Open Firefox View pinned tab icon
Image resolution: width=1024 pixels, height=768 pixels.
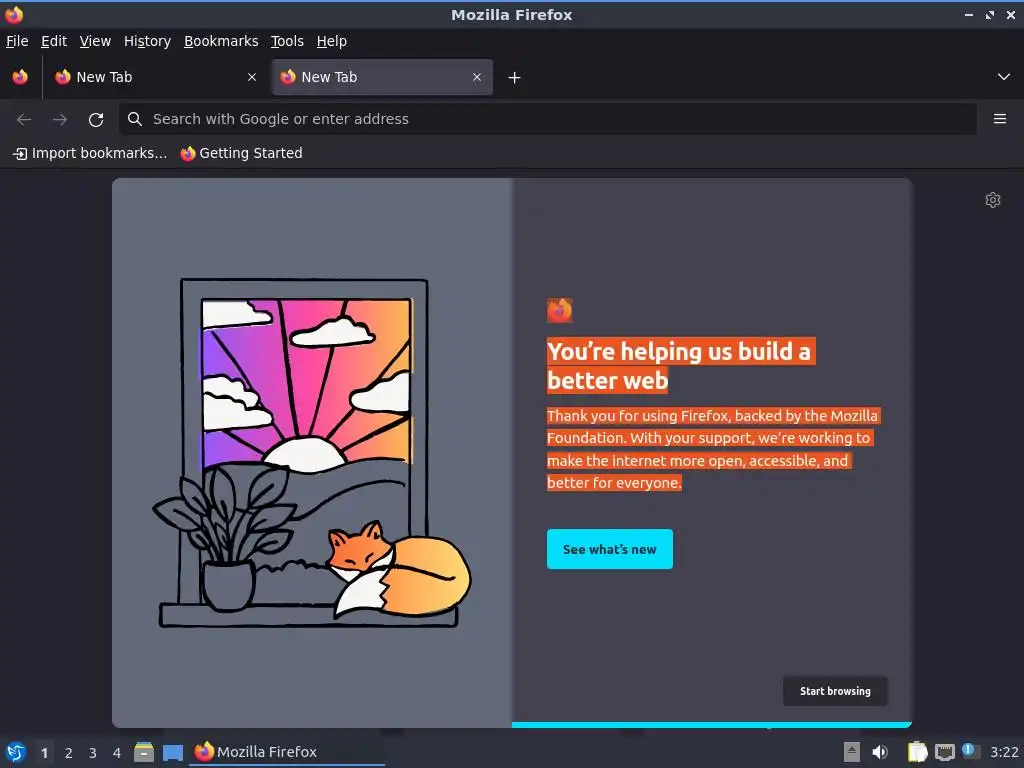(x=20, y=77)
